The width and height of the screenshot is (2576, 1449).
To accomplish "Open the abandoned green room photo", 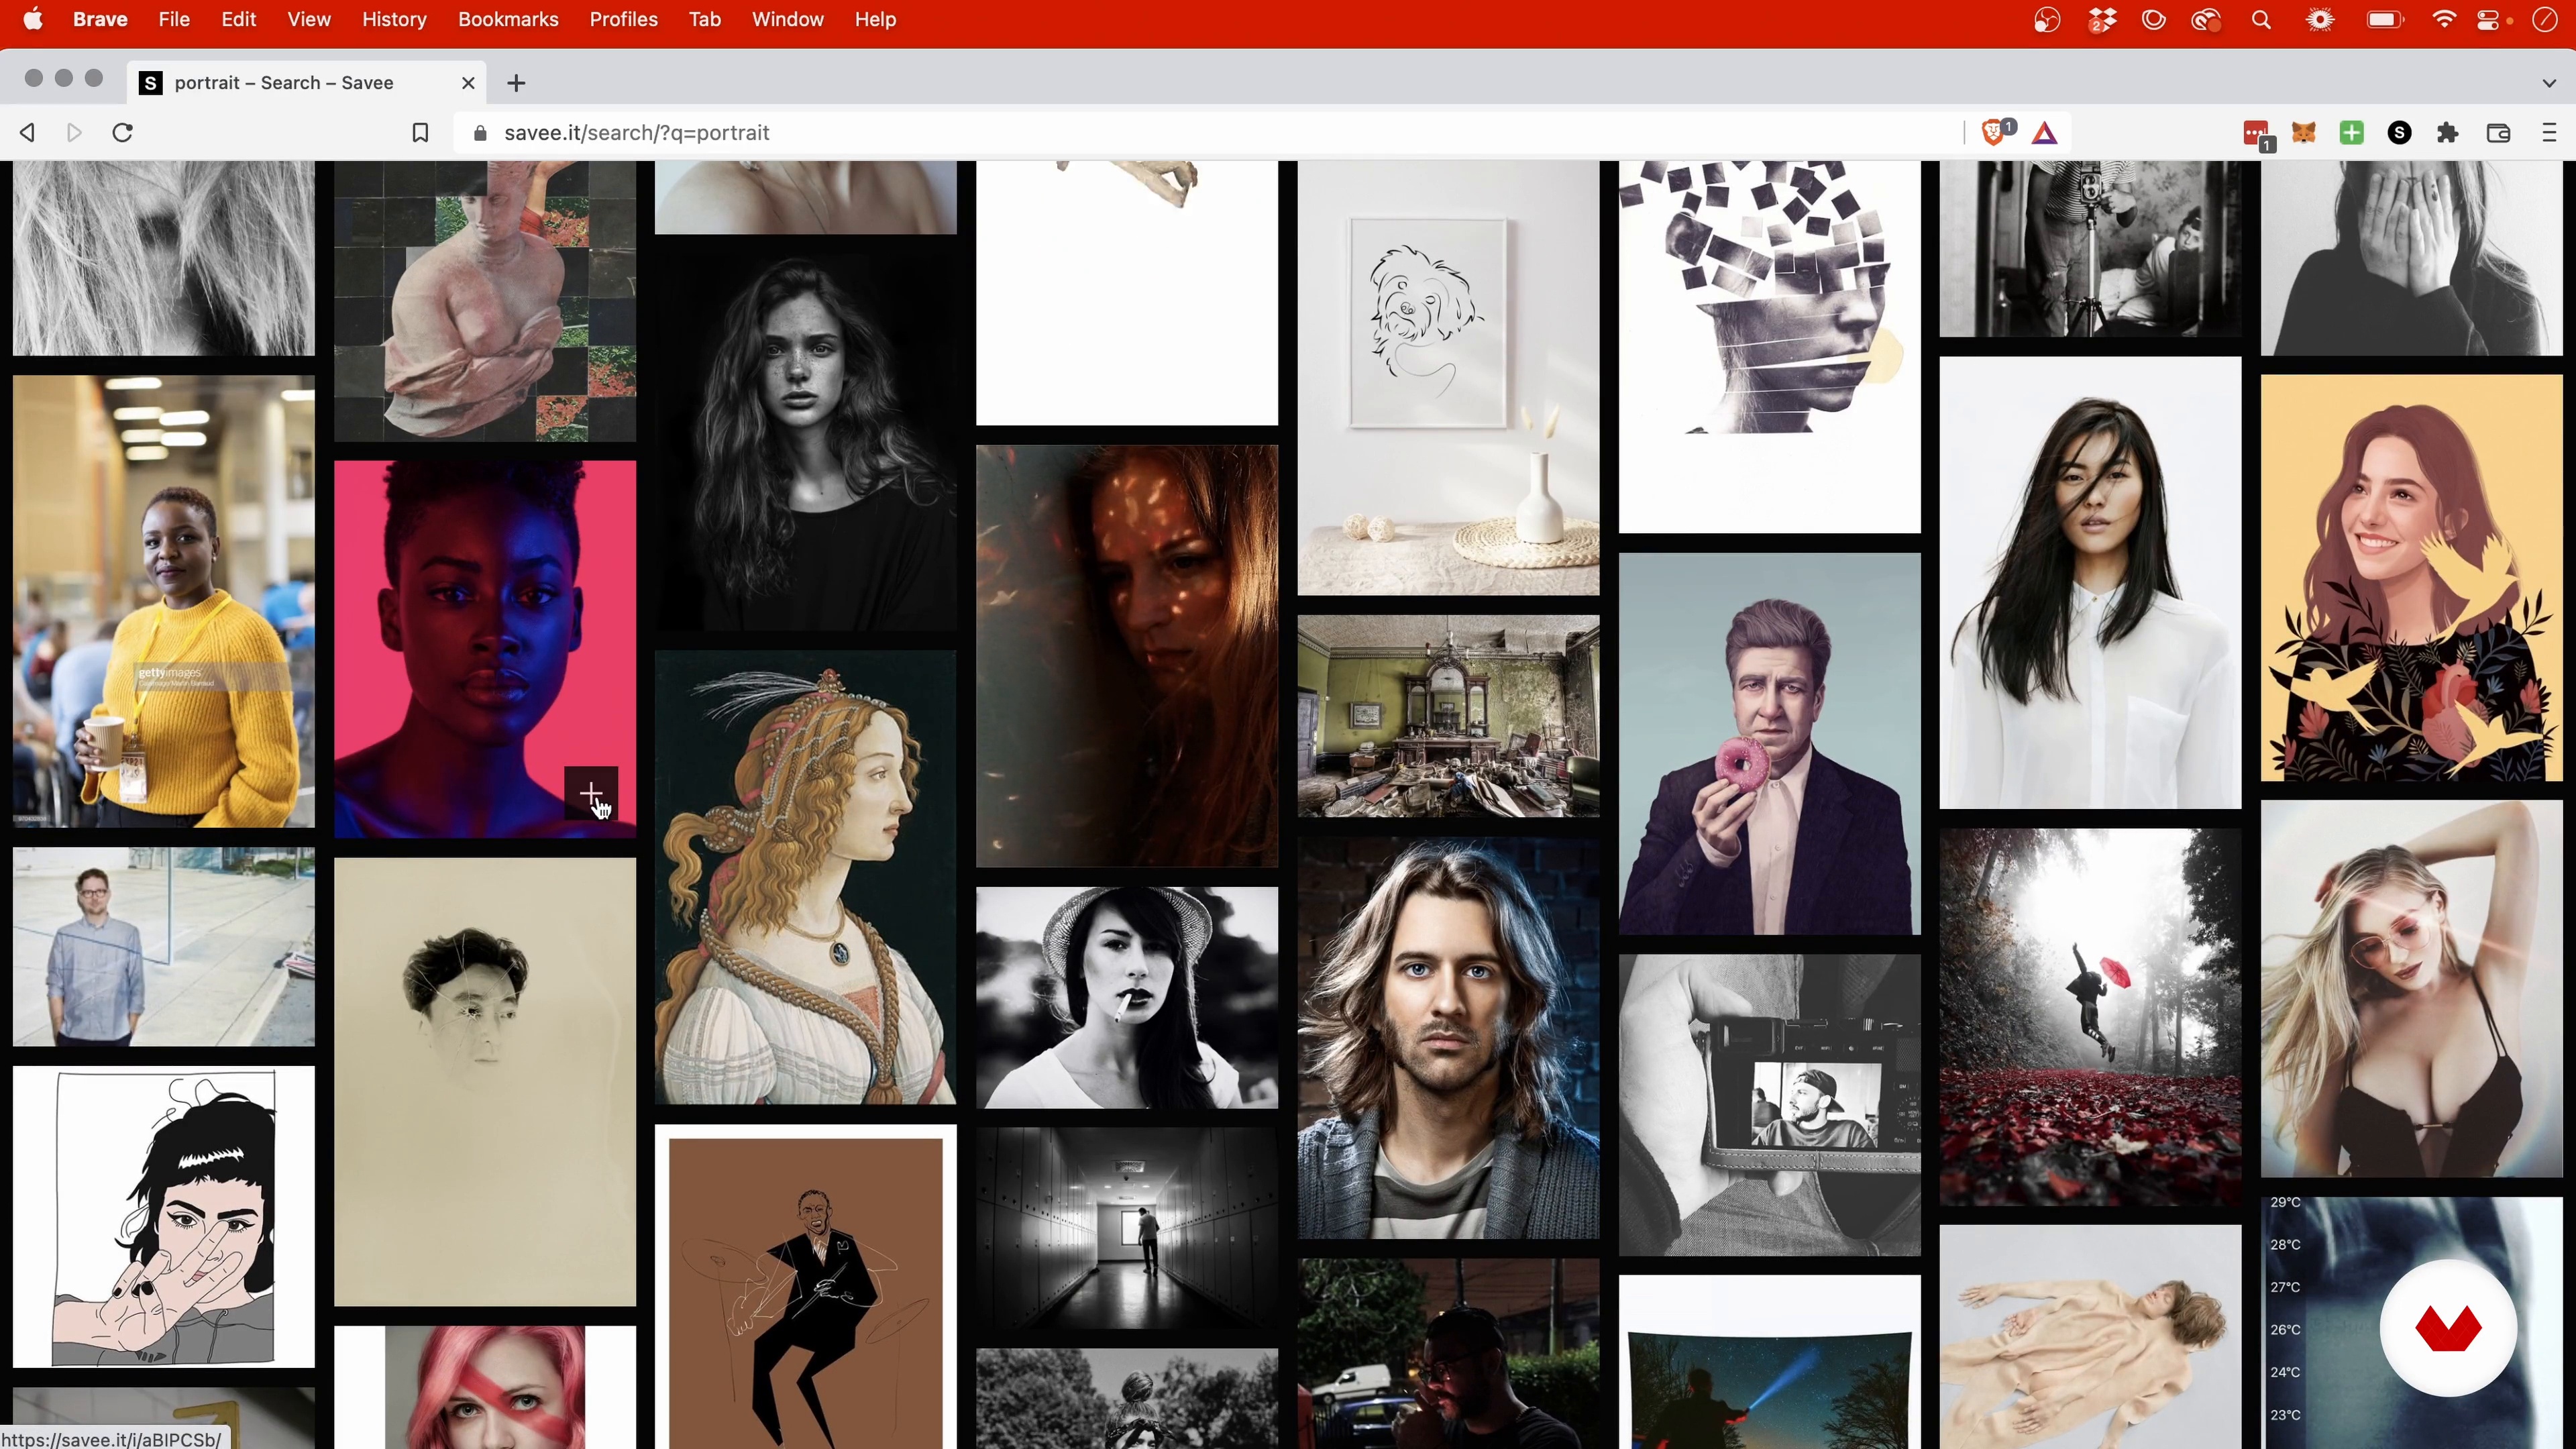I will pos(1448,716).
